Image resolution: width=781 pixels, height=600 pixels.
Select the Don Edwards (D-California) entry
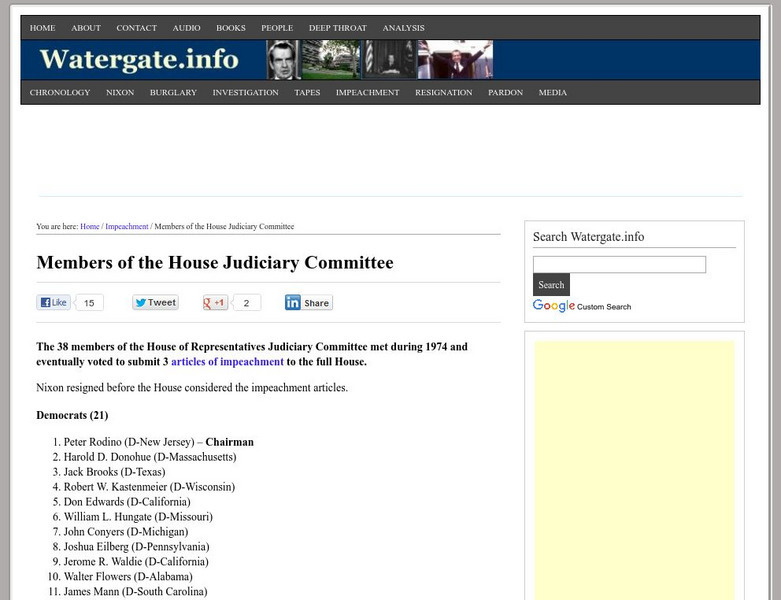(127, 502)
